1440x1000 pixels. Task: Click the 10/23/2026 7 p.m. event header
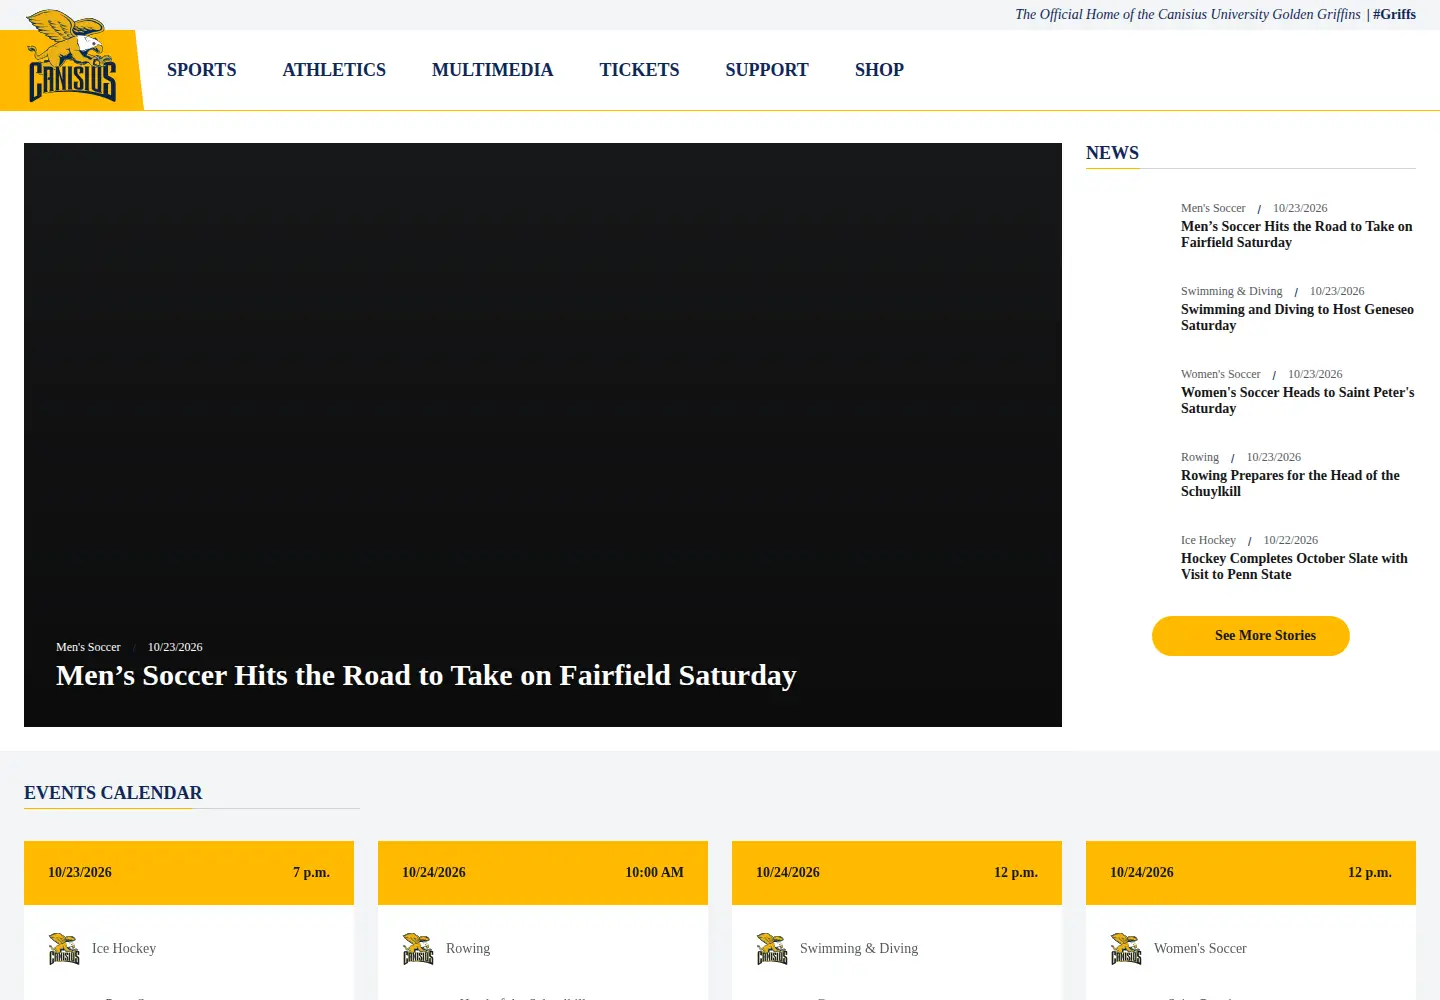coord(189,873)
